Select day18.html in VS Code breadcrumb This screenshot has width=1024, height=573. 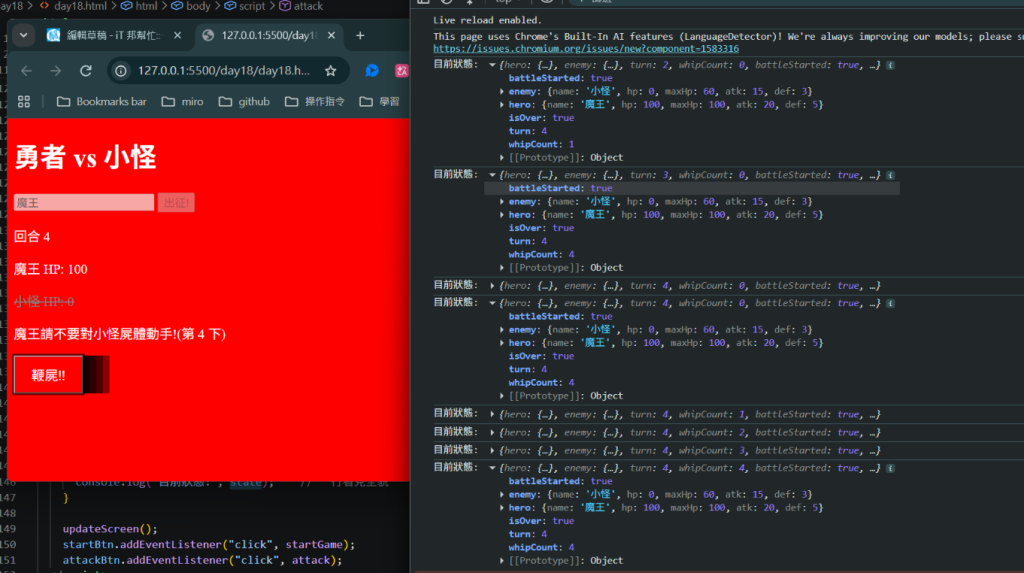[74, 6]
